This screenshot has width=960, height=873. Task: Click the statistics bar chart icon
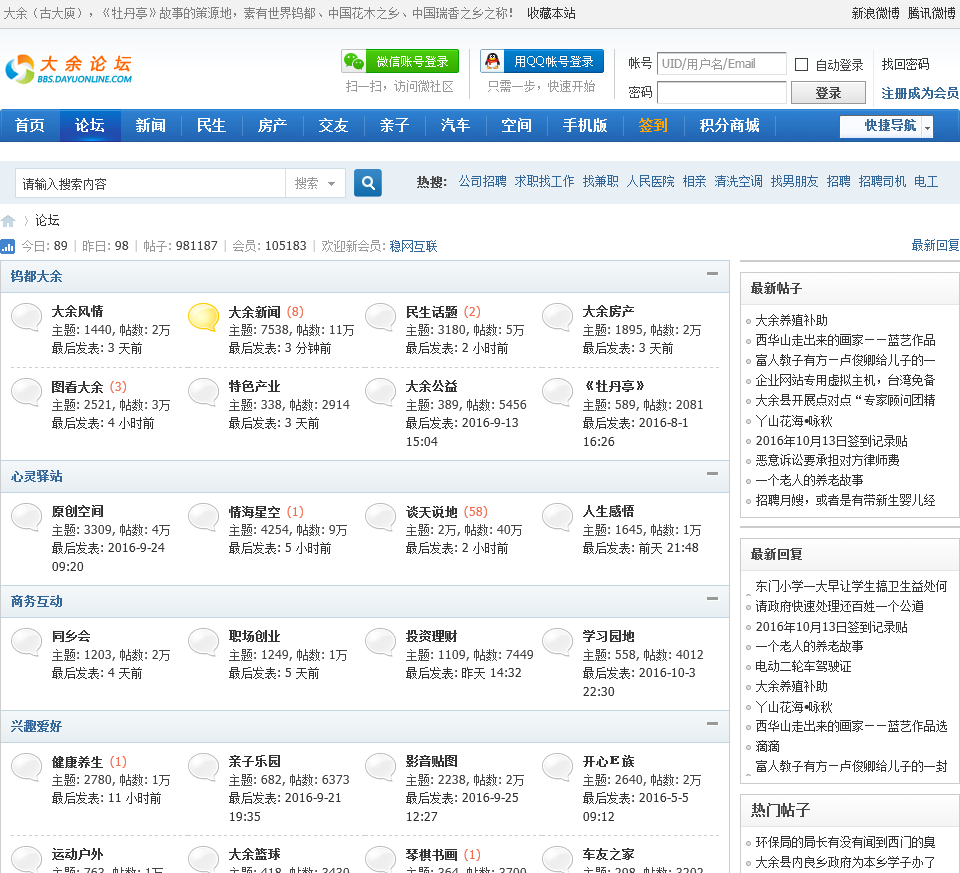[x=8, y=246]
